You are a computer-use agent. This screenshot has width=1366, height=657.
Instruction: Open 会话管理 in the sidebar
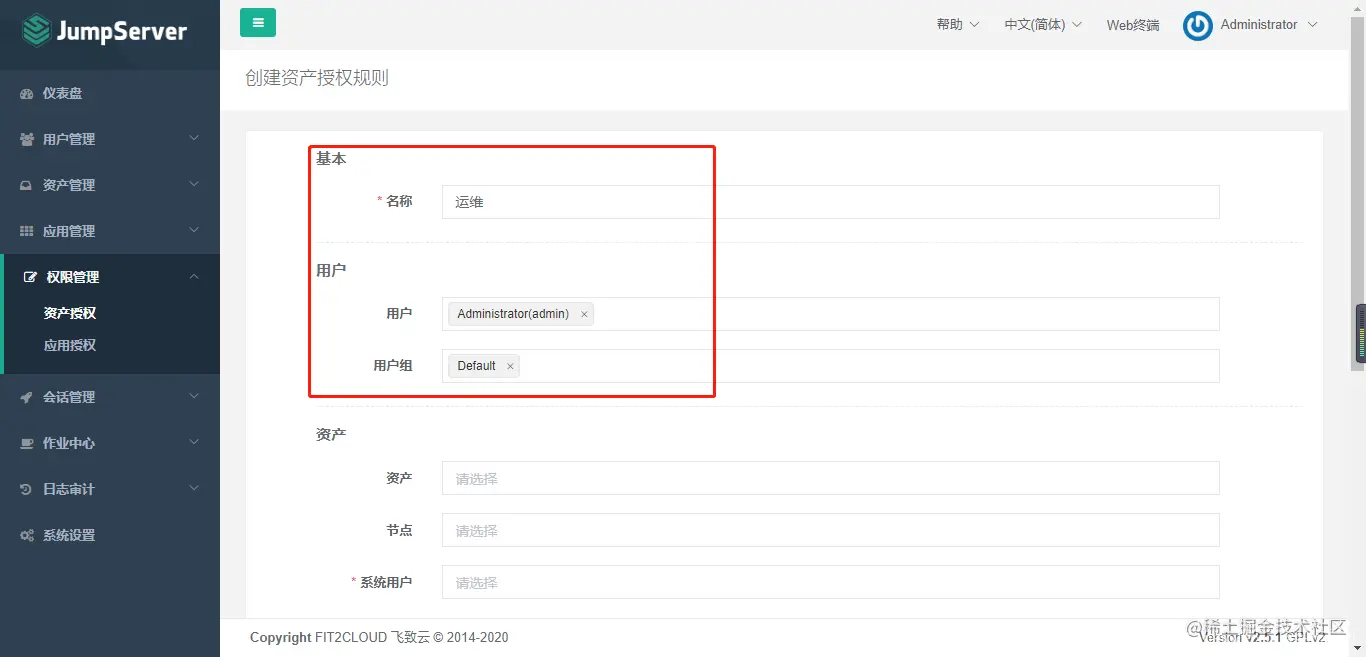[110, 397]
